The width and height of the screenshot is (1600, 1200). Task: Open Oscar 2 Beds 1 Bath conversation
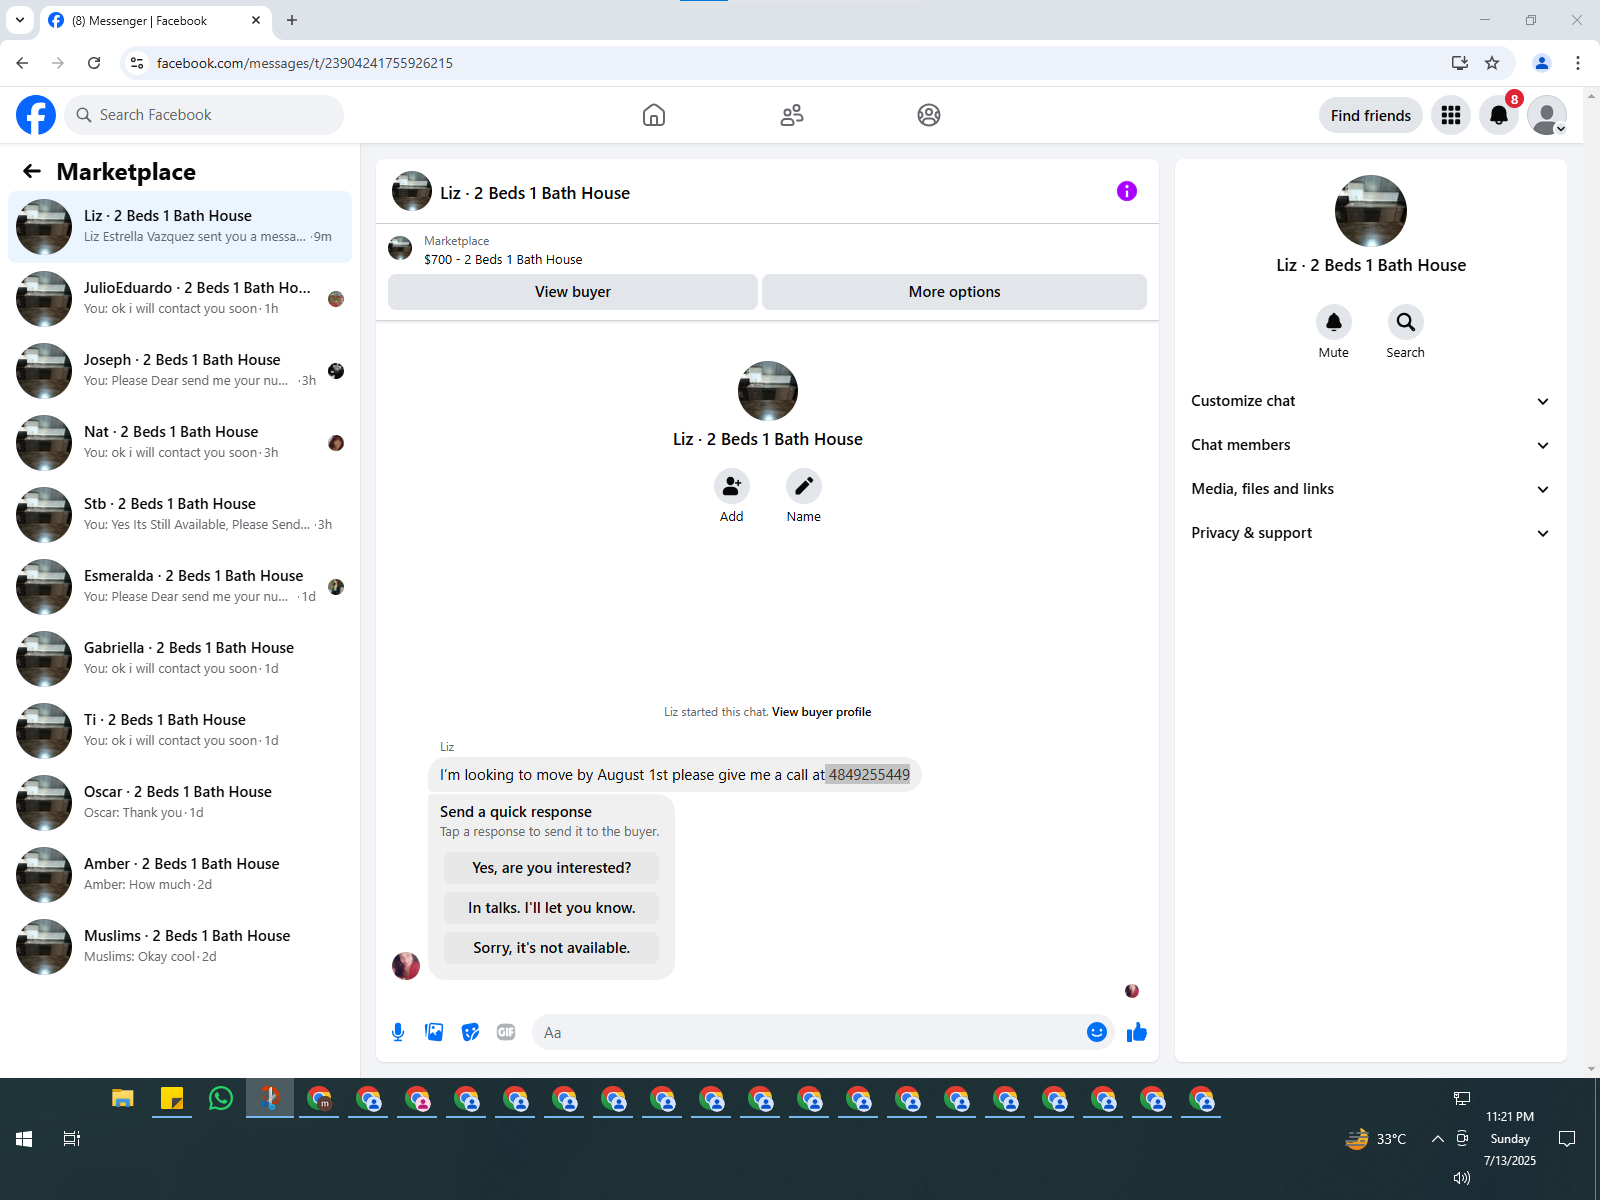[x=180, y=803]
